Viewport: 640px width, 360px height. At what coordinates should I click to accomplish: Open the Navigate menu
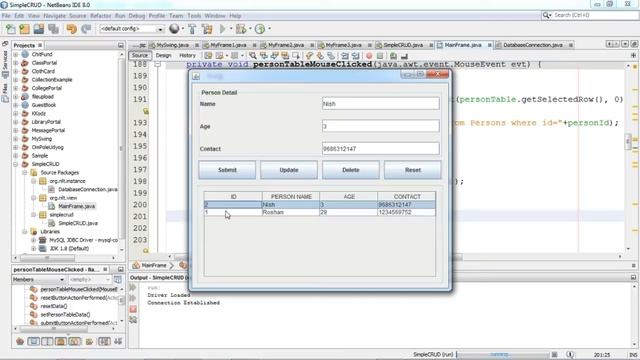pyautogui.click(x=54, y=16)
